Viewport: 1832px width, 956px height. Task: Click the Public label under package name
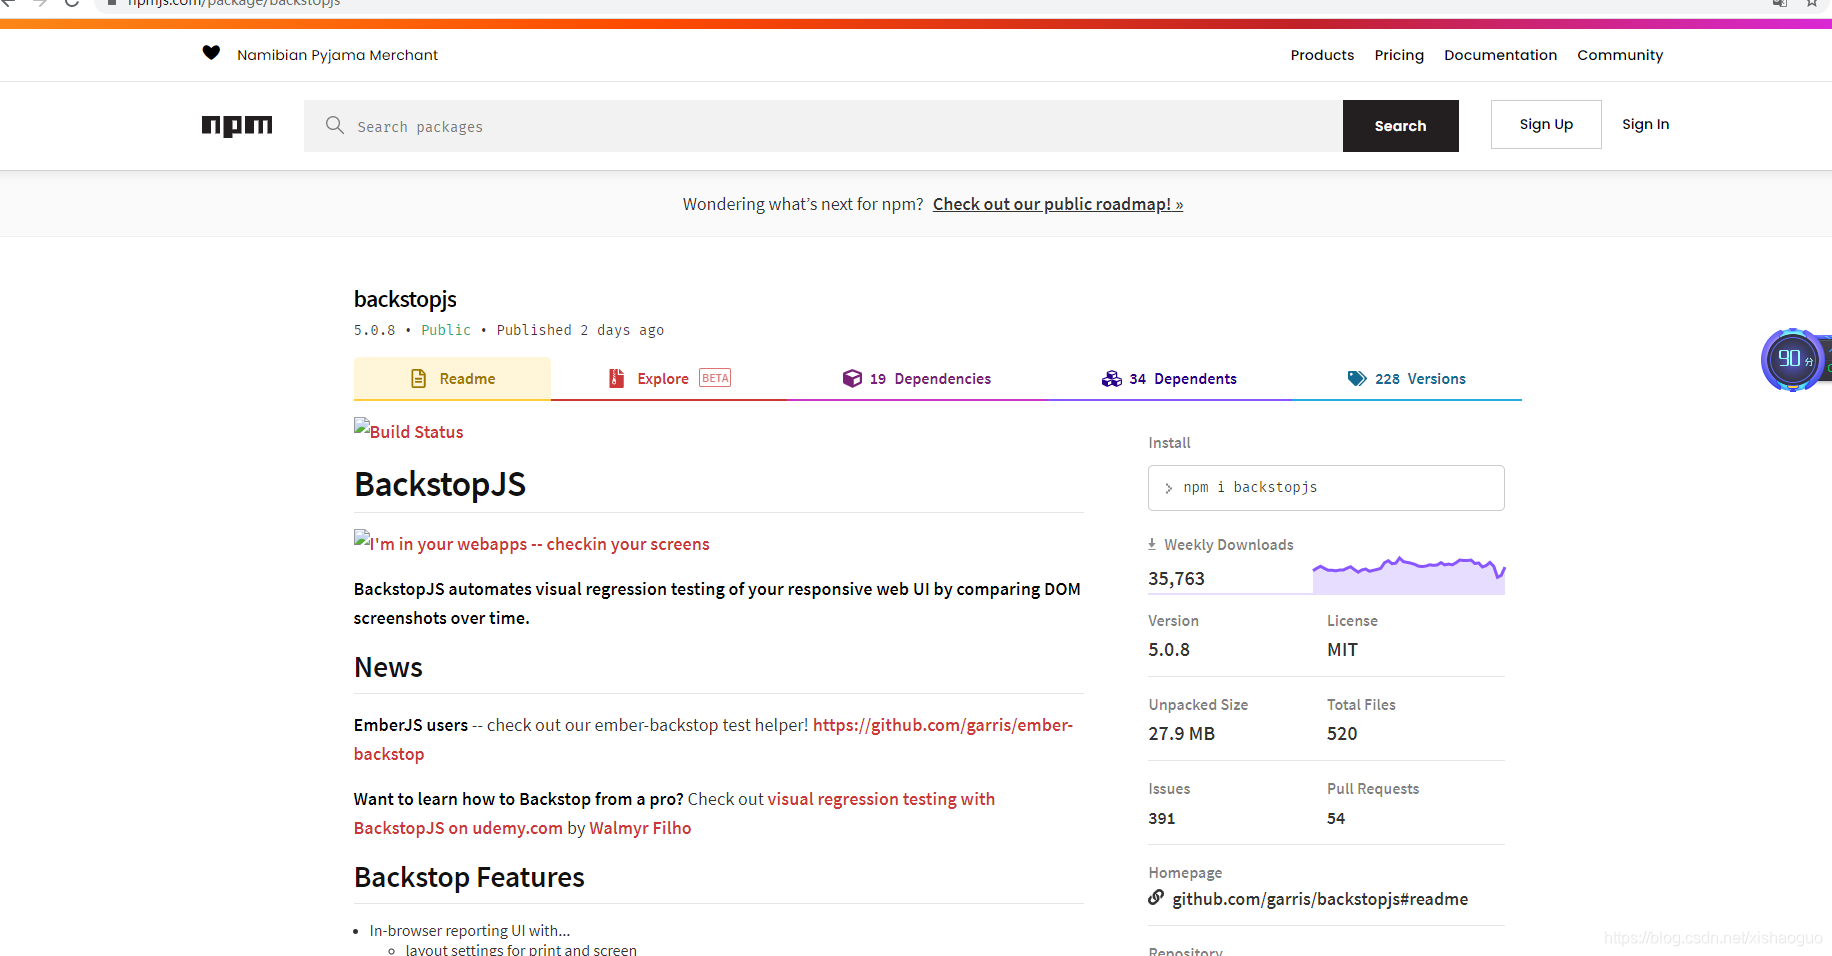pos(446,330)
